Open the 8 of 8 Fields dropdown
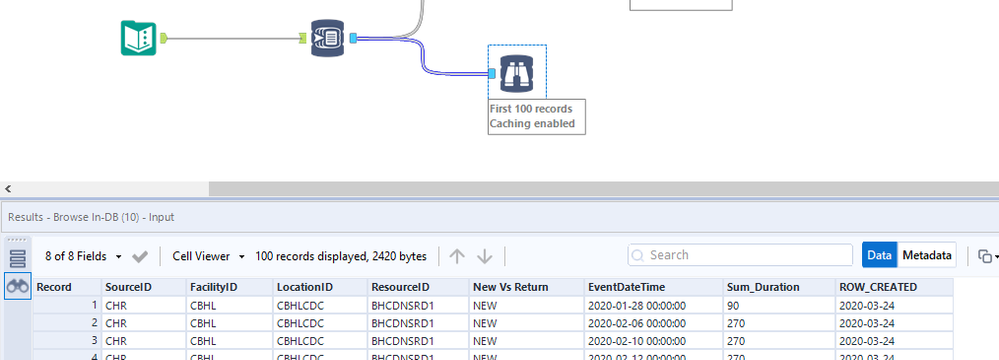This screenshot has width=999, height=360. coord(83,256)
